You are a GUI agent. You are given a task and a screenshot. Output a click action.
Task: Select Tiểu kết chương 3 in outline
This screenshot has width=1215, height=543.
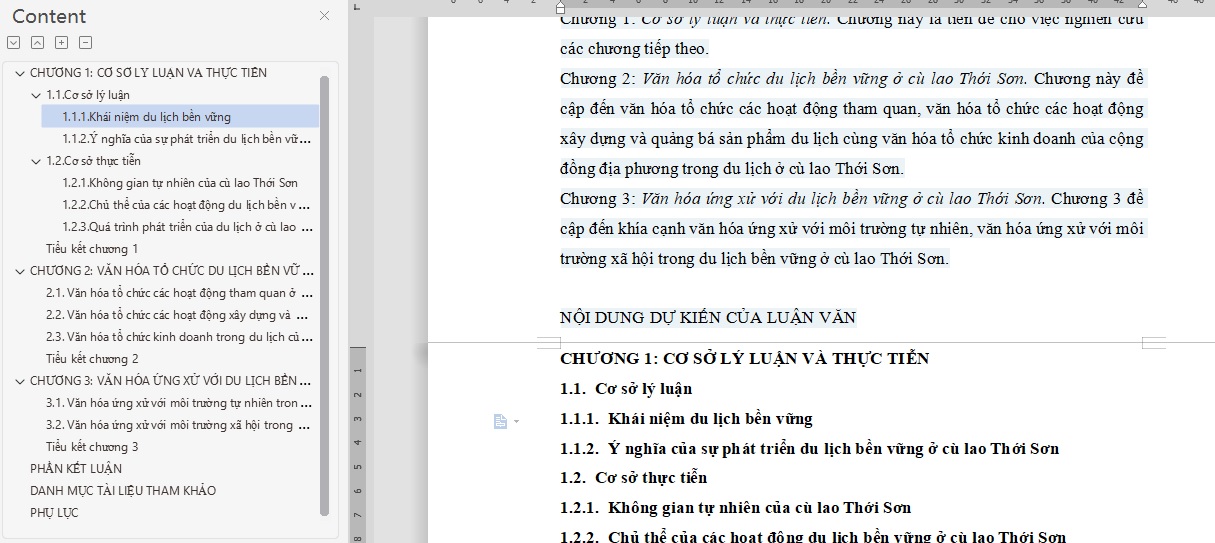pos(92,447)
